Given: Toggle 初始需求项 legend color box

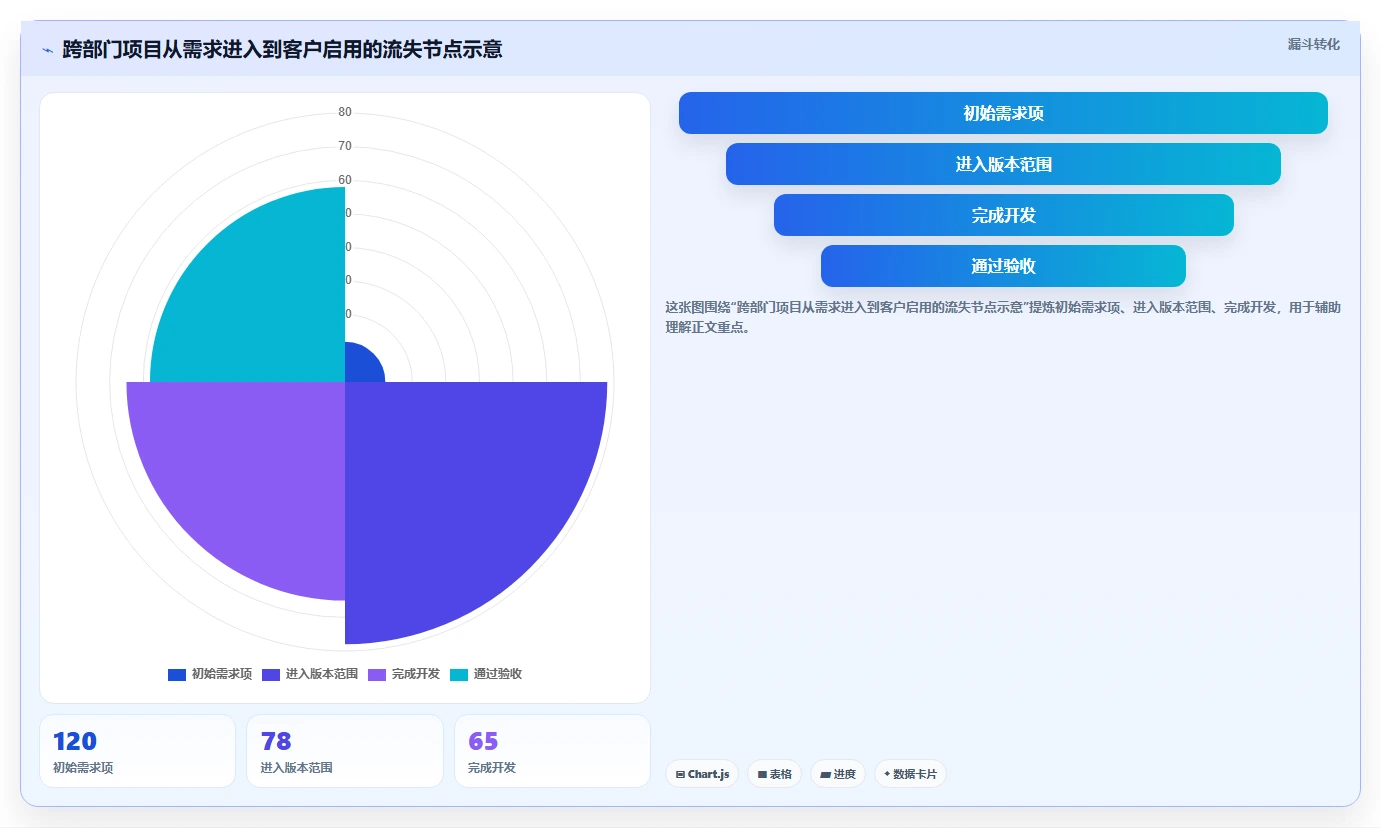Looking at the screenshot, I should pos(177,674).
